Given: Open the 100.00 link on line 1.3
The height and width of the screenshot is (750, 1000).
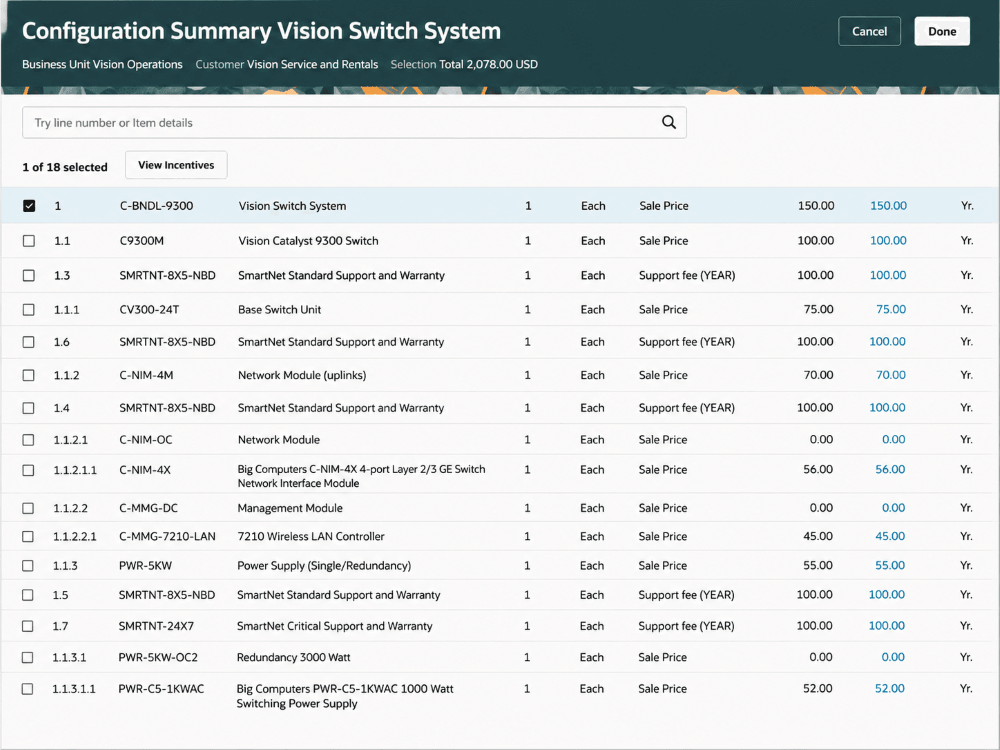Looking at the screenshot, I should point(888,275).
